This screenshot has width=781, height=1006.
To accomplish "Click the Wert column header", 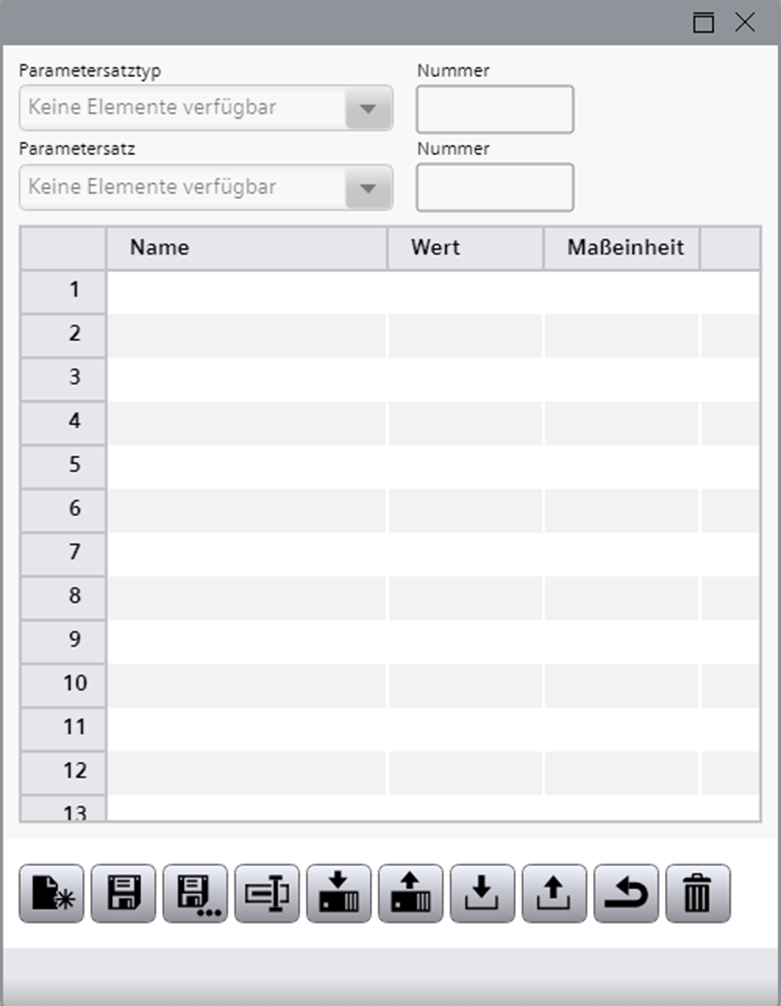I will point(465,248).
